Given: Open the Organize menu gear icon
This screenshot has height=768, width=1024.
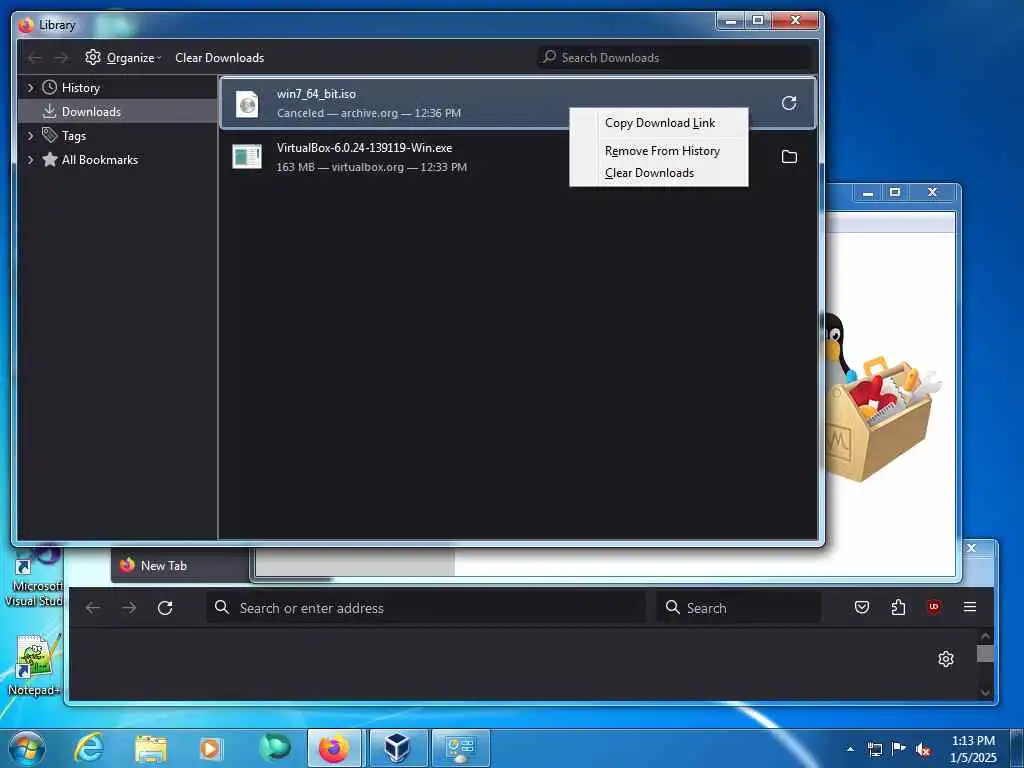Looking at the screenshot, I should [x=93, y=57].
